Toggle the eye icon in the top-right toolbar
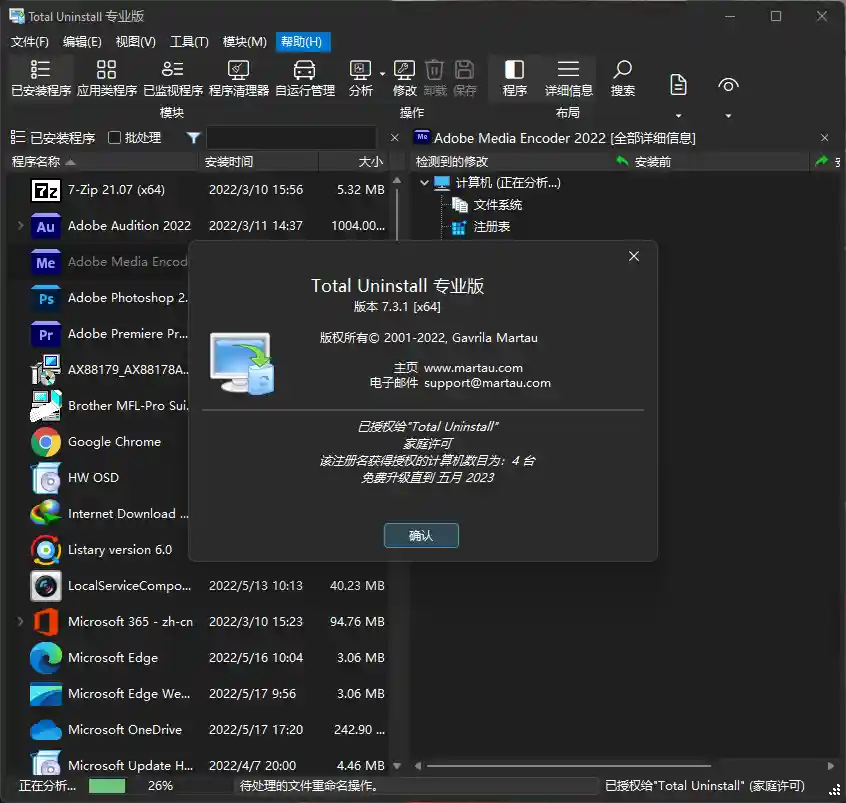This screenshot has width=846, height=803. click(x=728, y=85)
